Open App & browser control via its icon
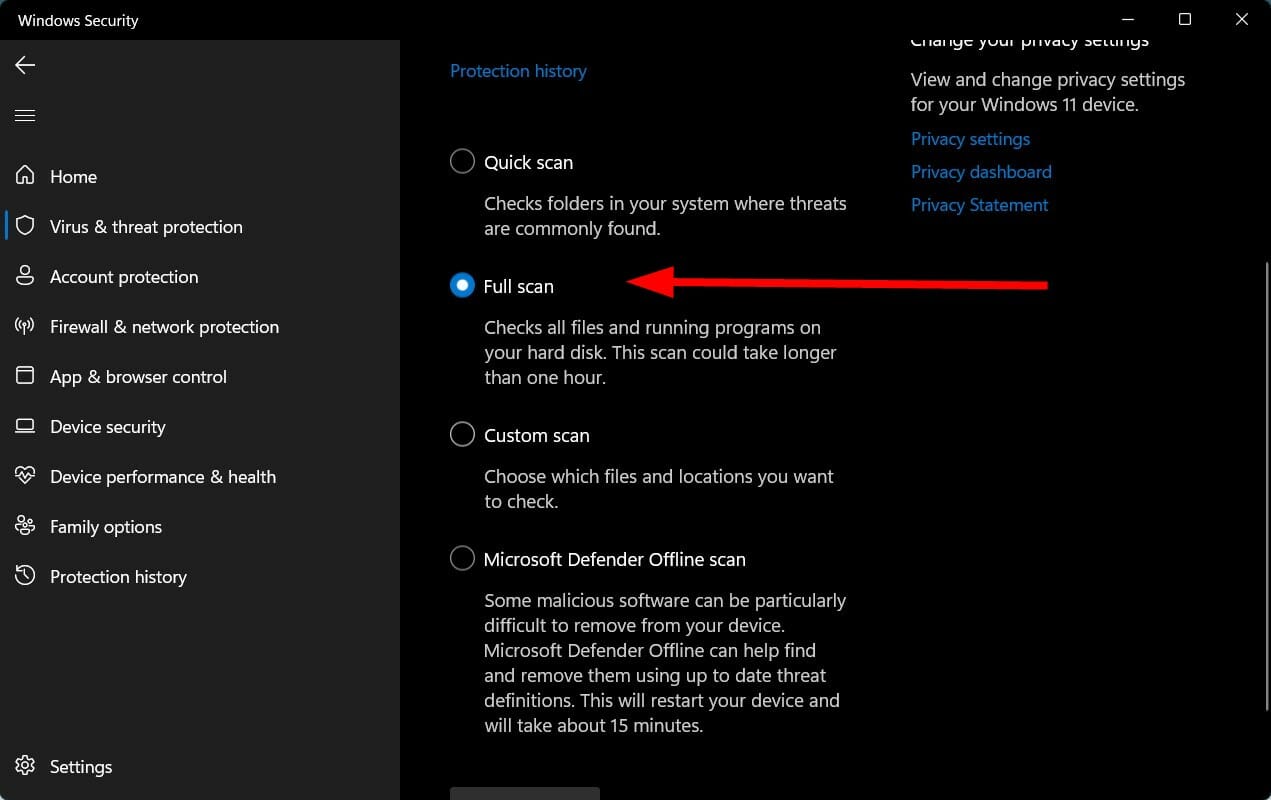 [24, 376]
